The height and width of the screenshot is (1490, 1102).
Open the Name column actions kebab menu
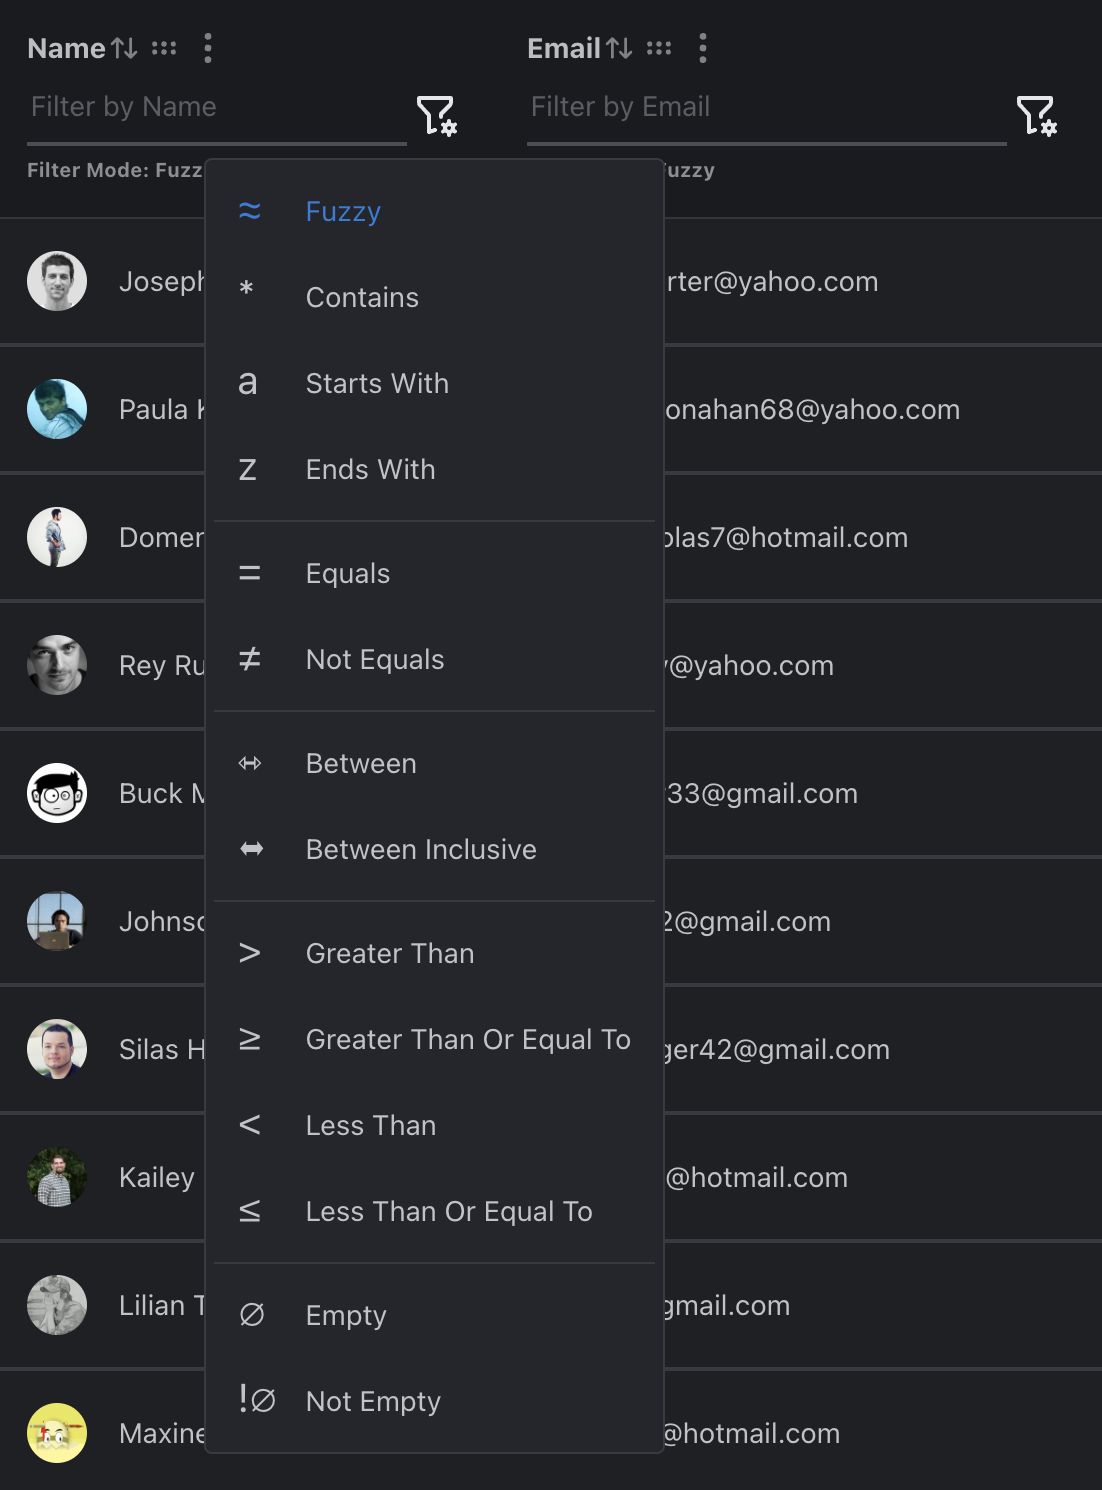tap(208, 48)
